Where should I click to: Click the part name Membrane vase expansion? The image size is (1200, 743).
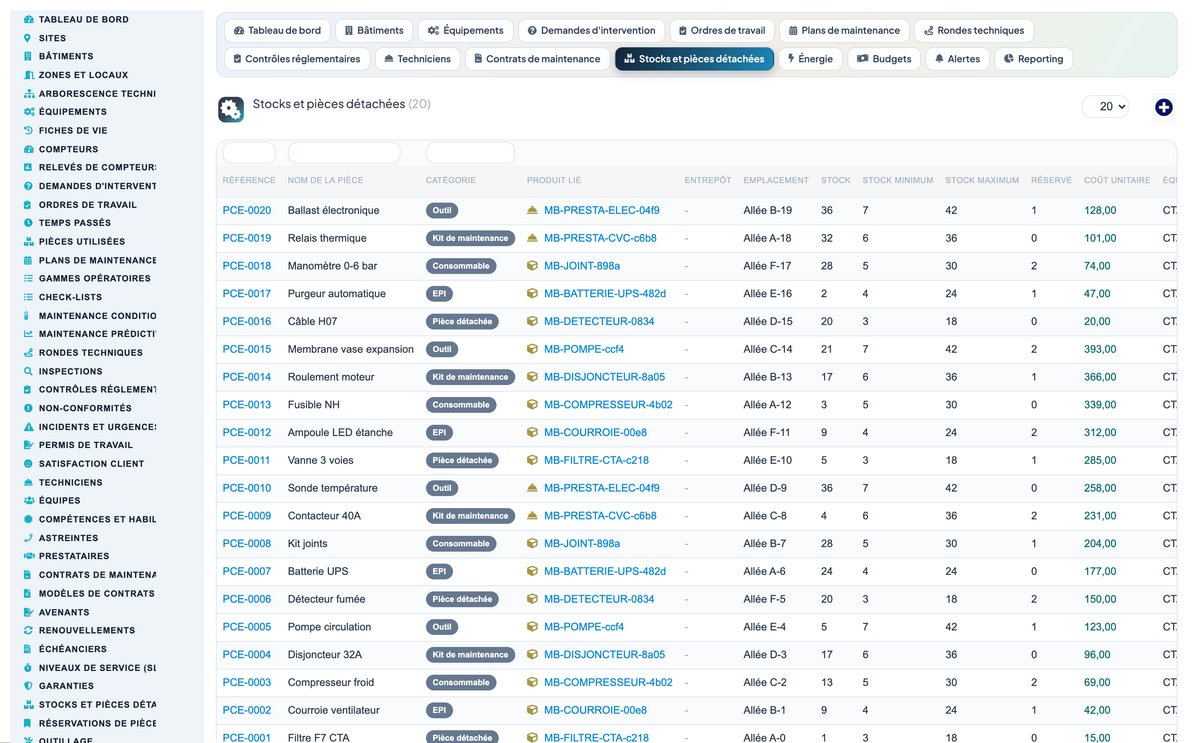pos(351,350)
